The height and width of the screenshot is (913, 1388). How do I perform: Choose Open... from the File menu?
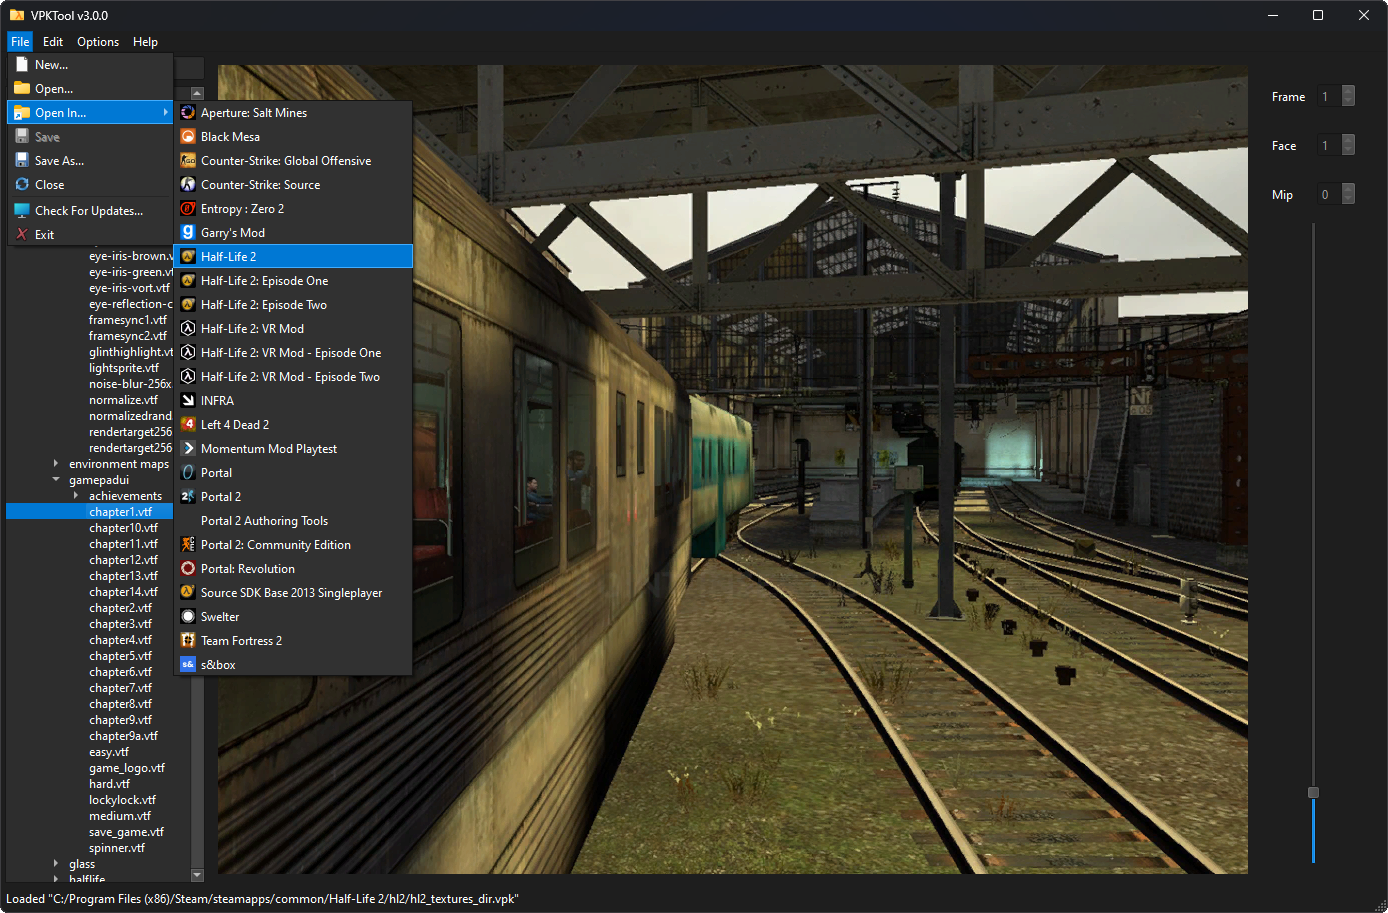coord(90,88)
